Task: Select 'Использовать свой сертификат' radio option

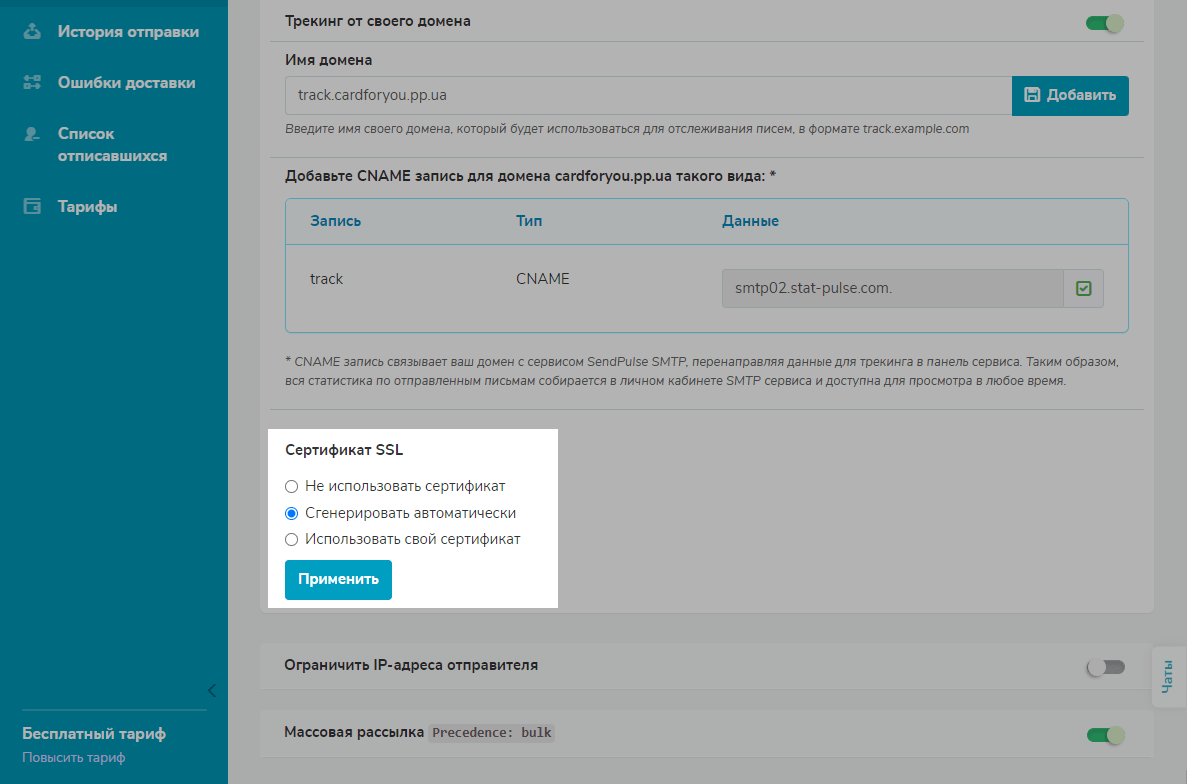Action: tap(292, 540)
